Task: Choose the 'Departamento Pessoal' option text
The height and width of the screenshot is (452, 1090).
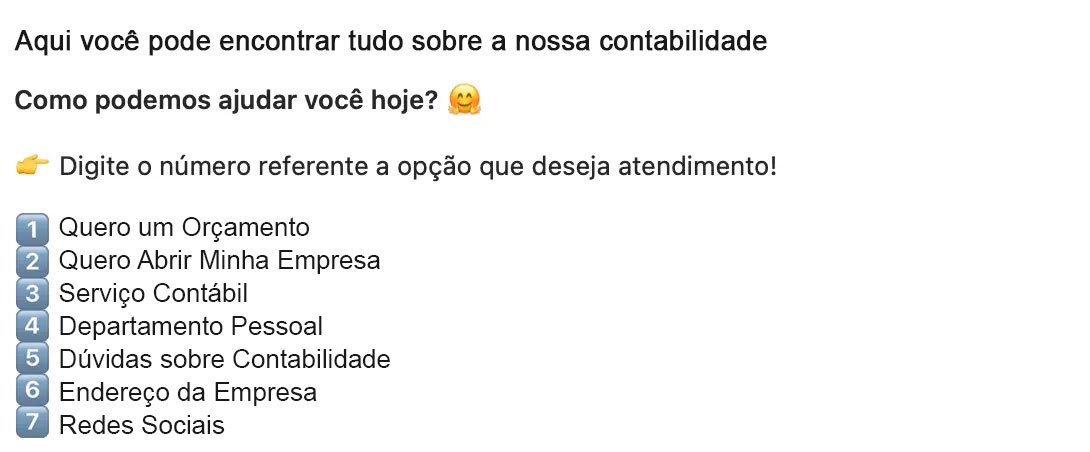Action: point(191,326)
